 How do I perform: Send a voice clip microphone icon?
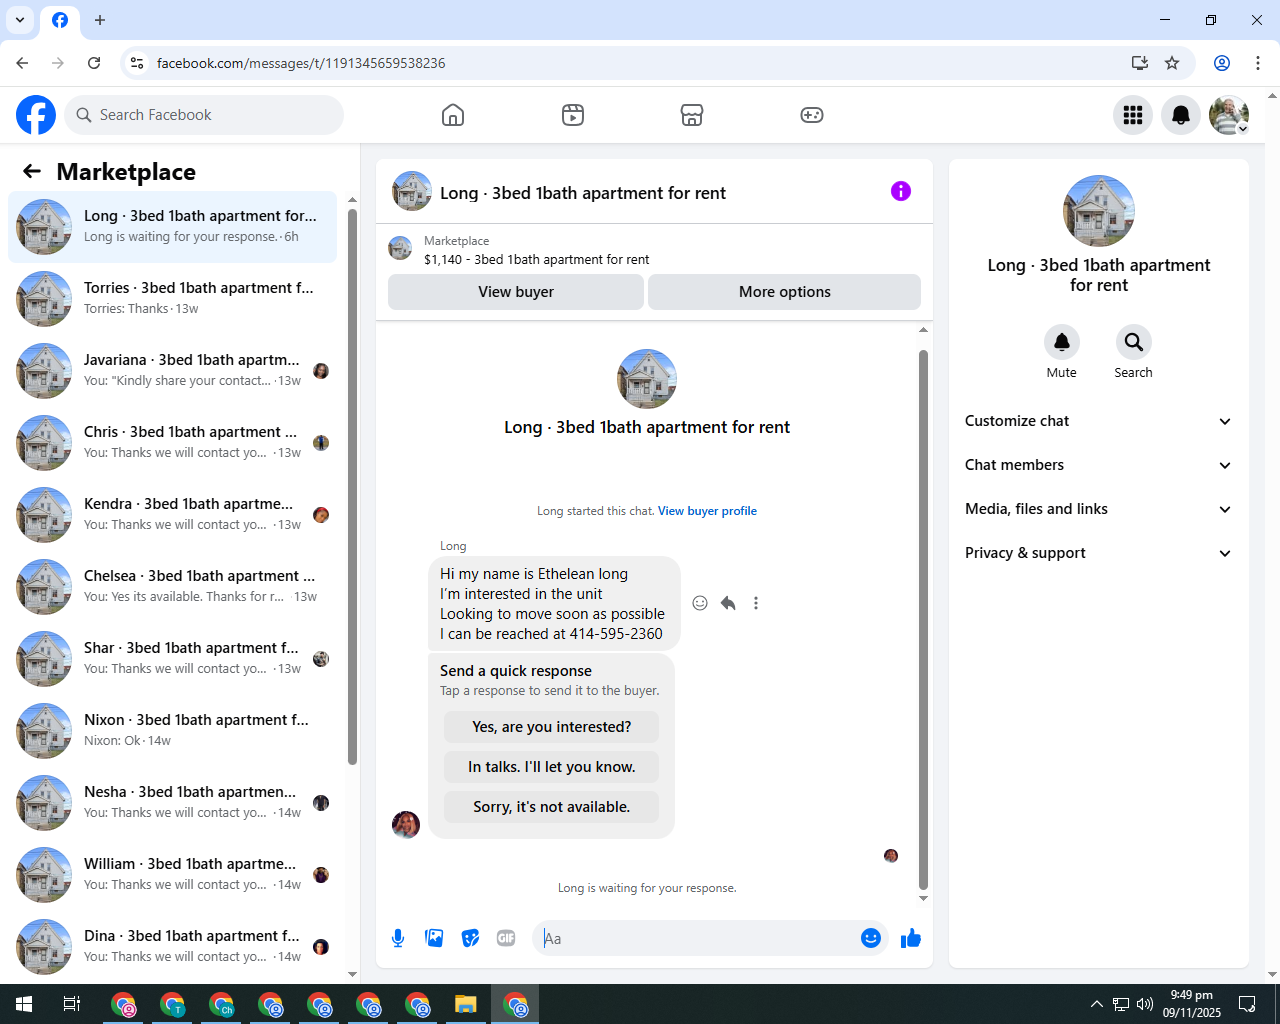click(398, 938)
